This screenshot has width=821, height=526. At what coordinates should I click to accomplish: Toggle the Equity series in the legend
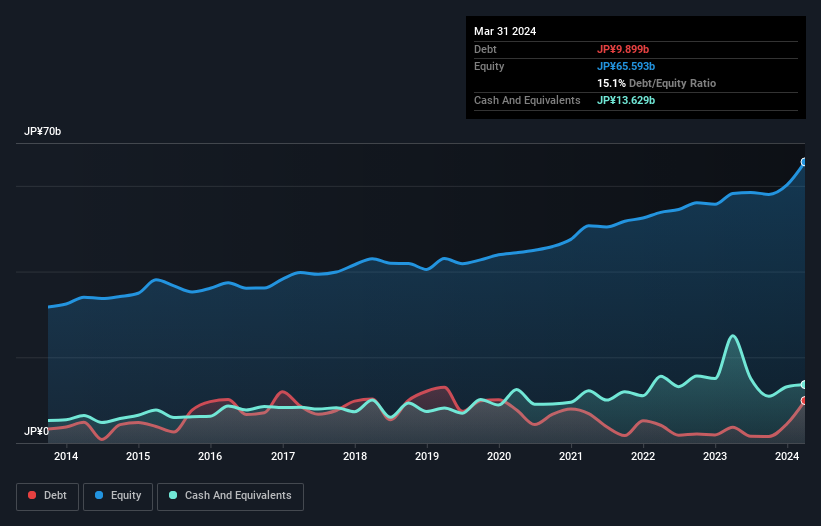[x=119, y=496]
